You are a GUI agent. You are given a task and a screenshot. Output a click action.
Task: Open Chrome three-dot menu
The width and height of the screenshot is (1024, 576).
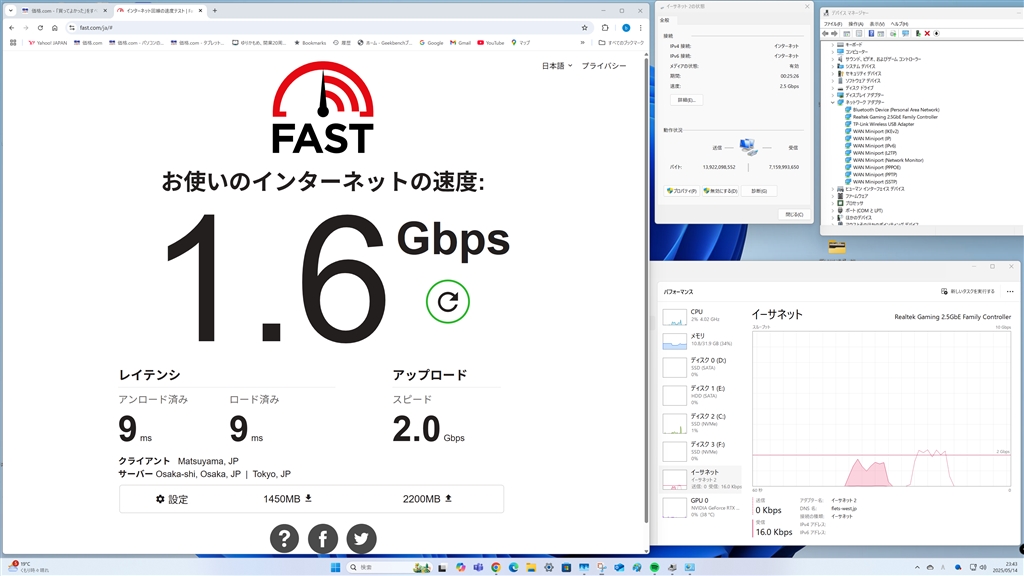(641, 28)
